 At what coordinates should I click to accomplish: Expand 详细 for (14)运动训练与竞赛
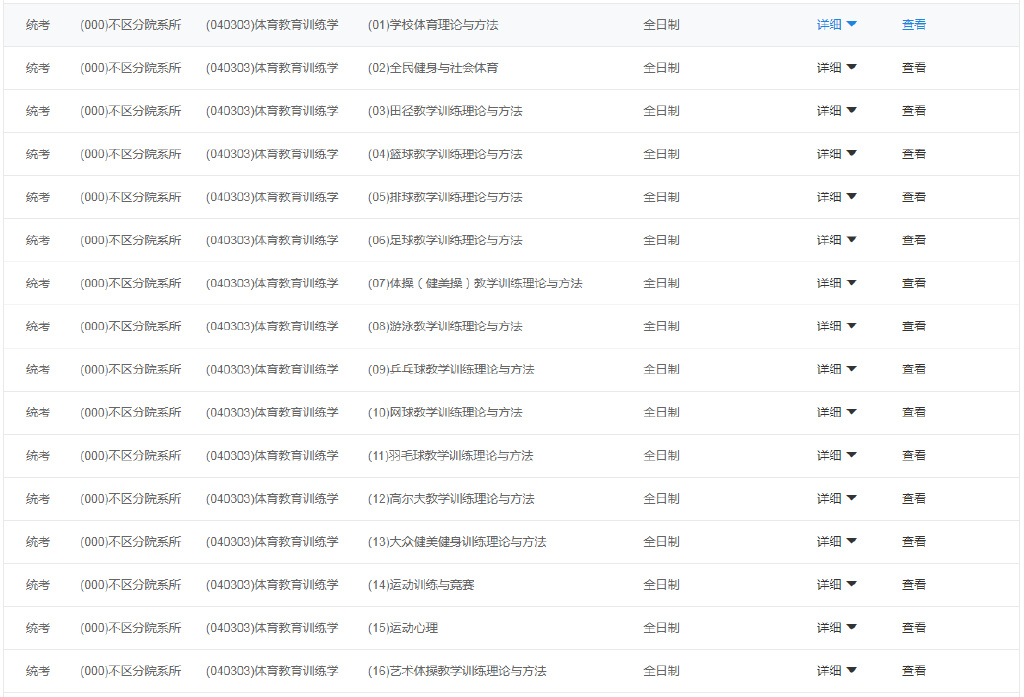837,585
